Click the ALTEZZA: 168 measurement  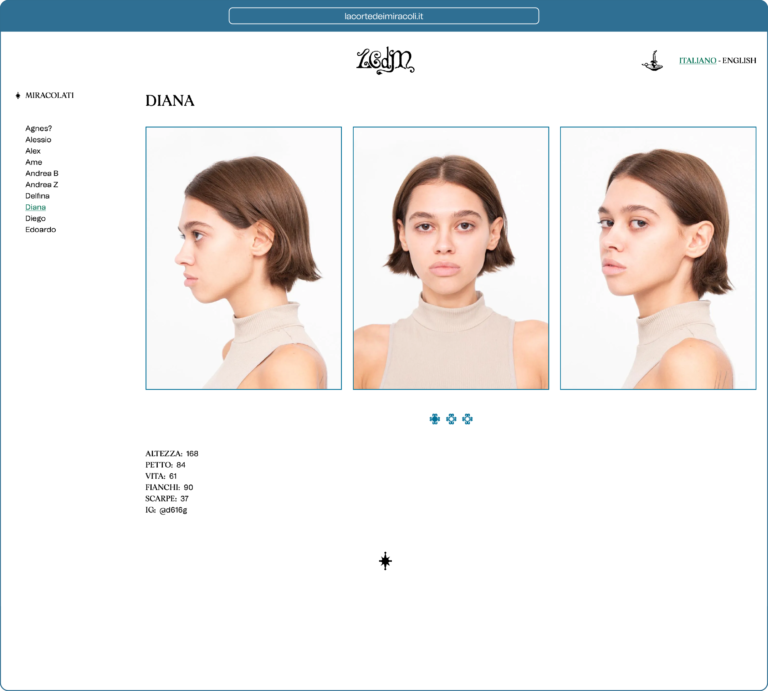point(172,453)
